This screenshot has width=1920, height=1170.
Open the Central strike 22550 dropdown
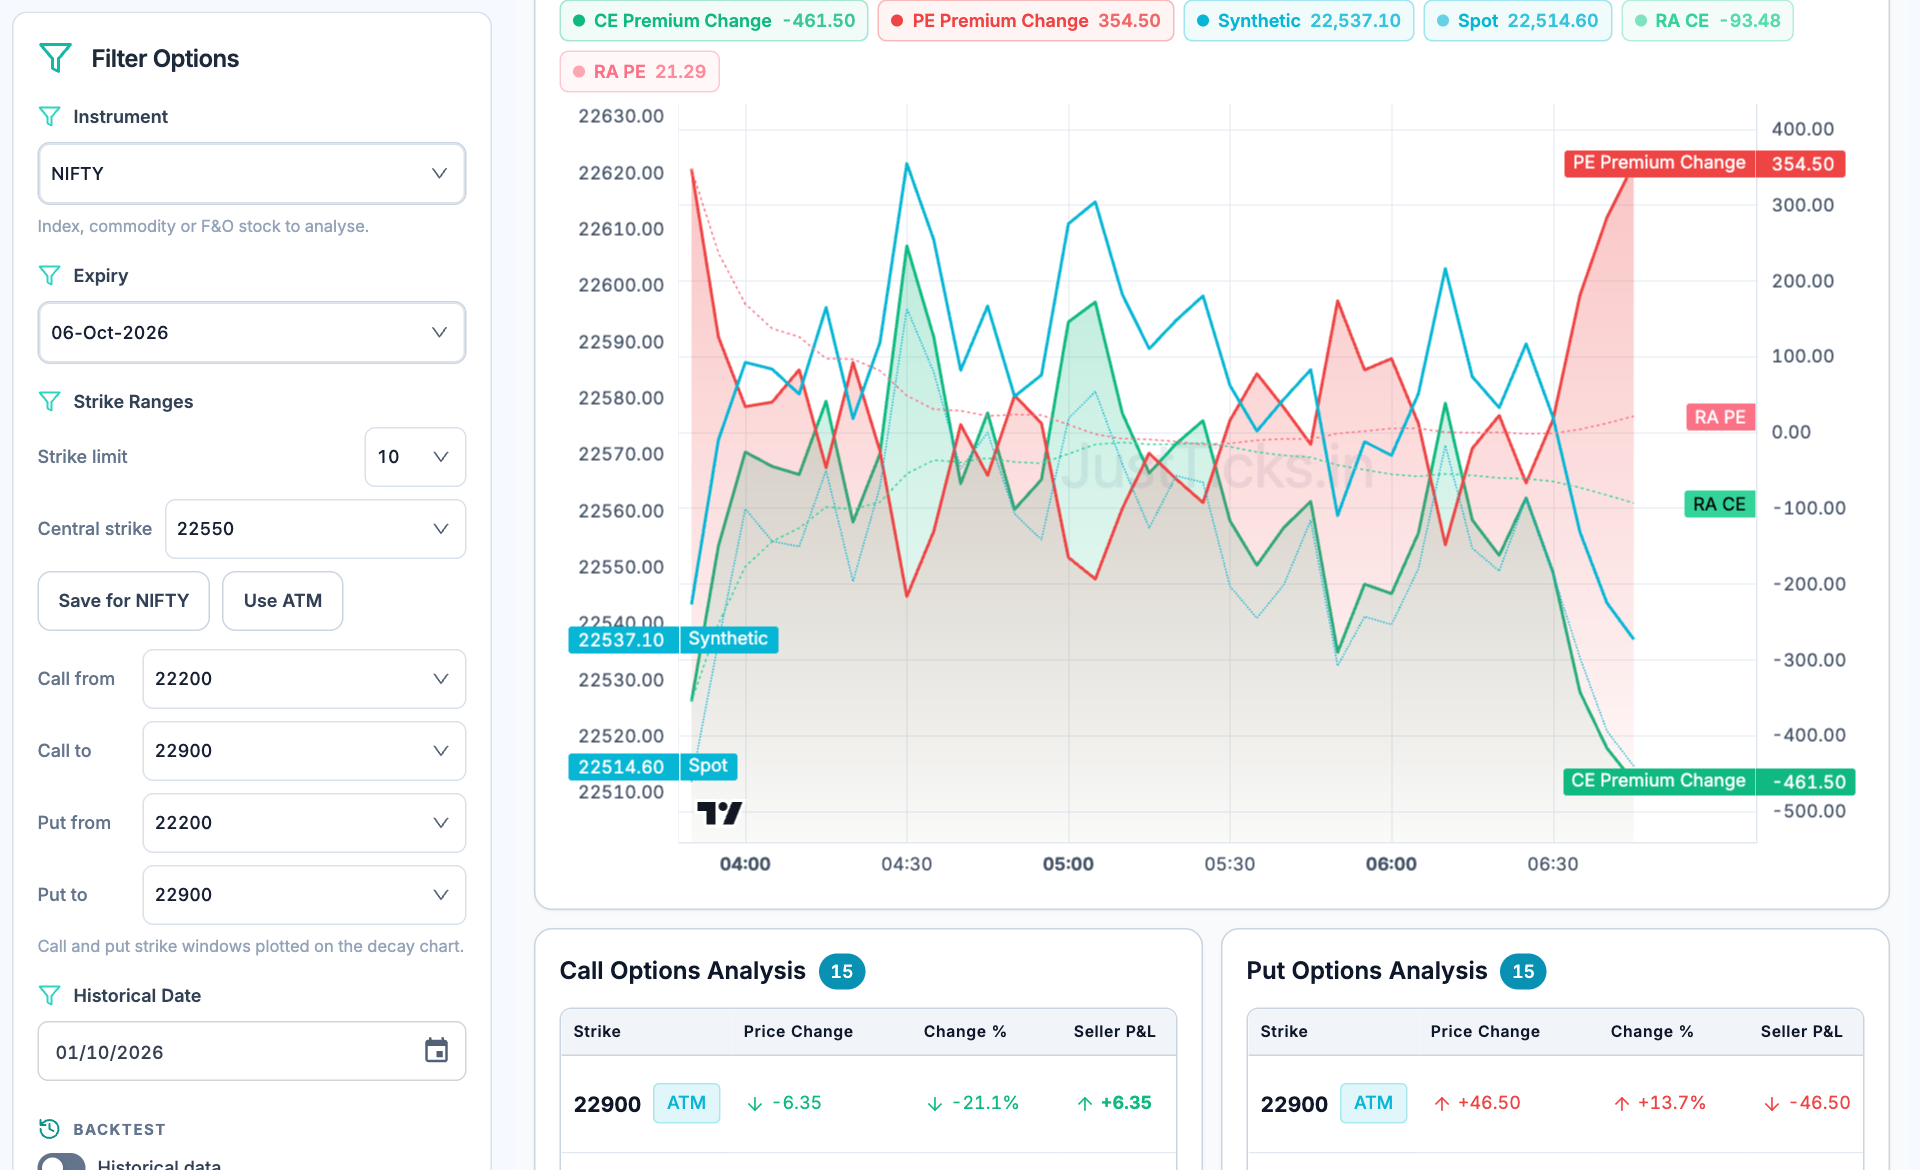pyautogui.click(x=315, y=529)
